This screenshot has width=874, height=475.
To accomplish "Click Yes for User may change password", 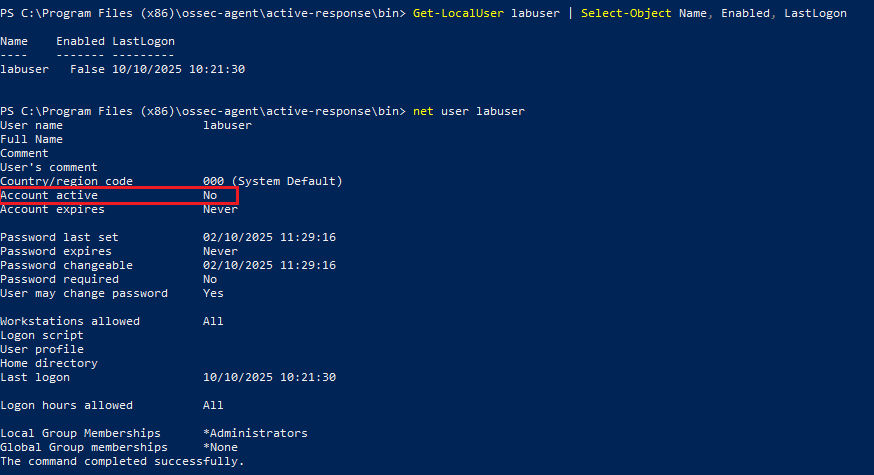I will point(213,293).
